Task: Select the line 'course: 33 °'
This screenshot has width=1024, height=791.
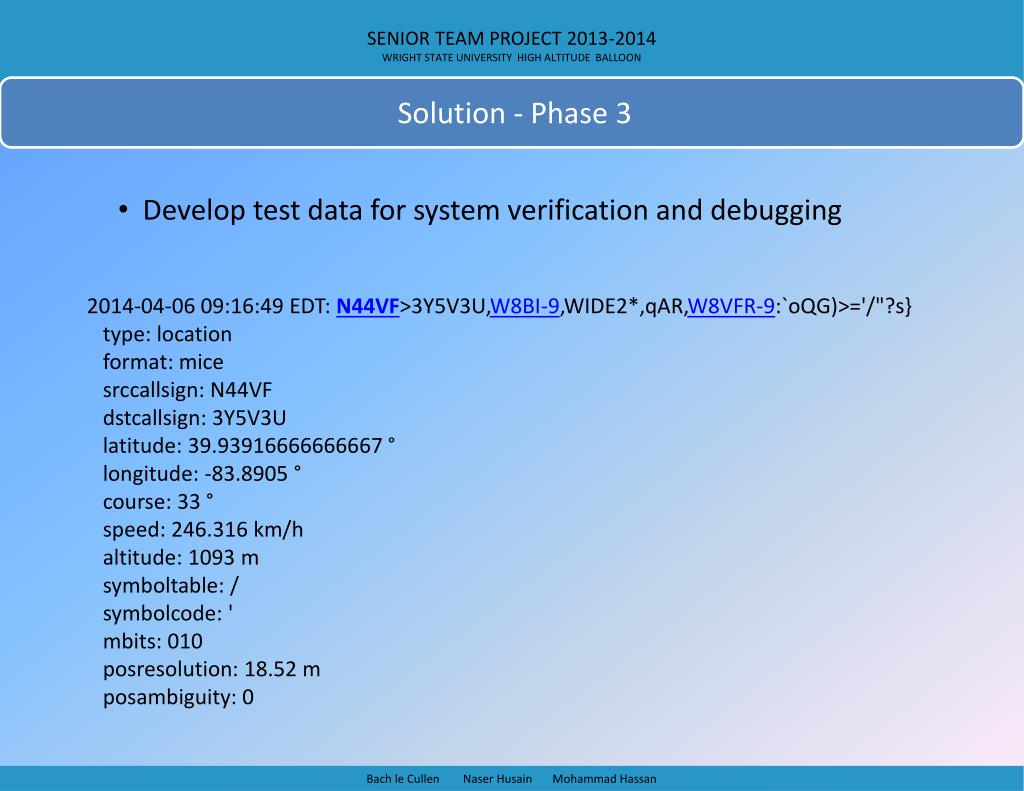Action: point(158,502)
